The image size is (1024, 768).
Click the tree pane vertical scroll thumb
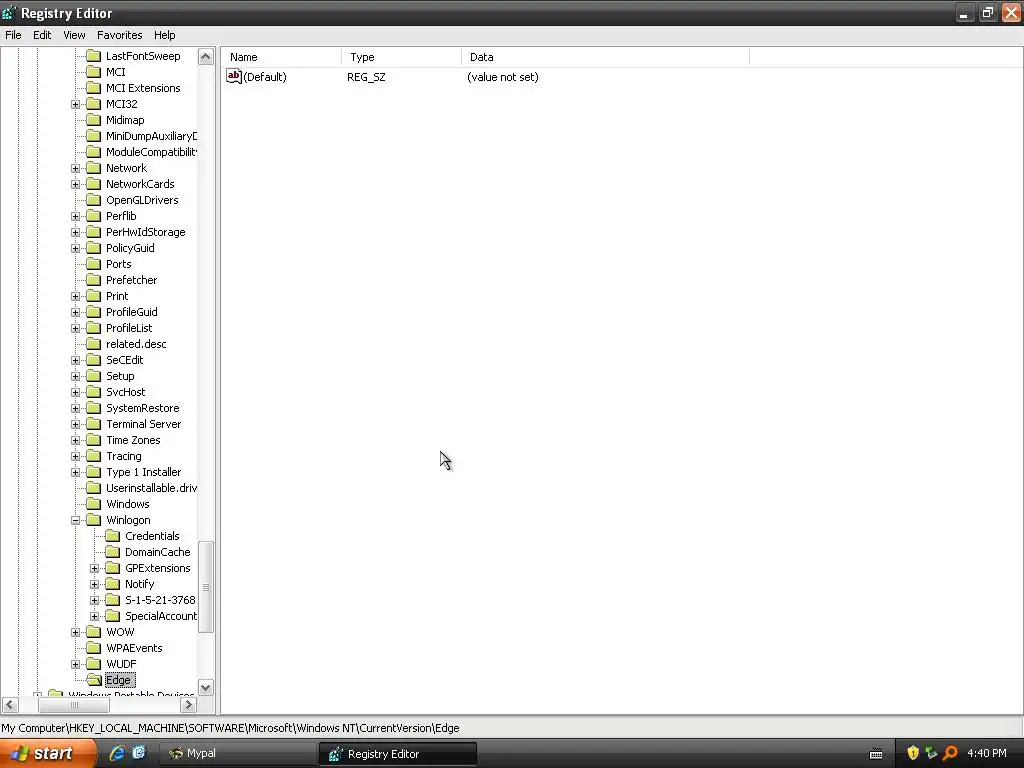[206, 587]
